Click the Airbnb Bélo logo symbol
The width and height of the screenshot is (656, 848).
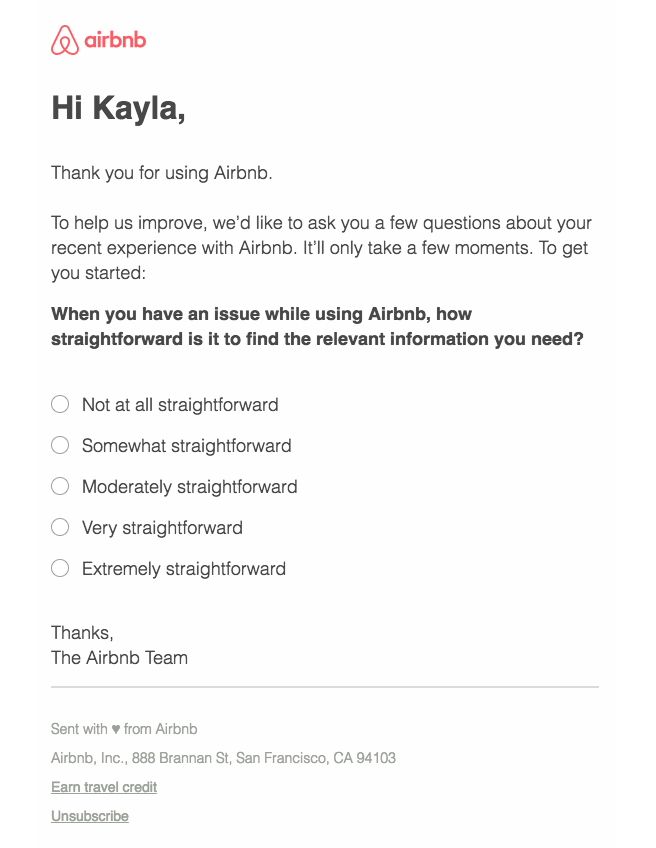tap(64, 40)
